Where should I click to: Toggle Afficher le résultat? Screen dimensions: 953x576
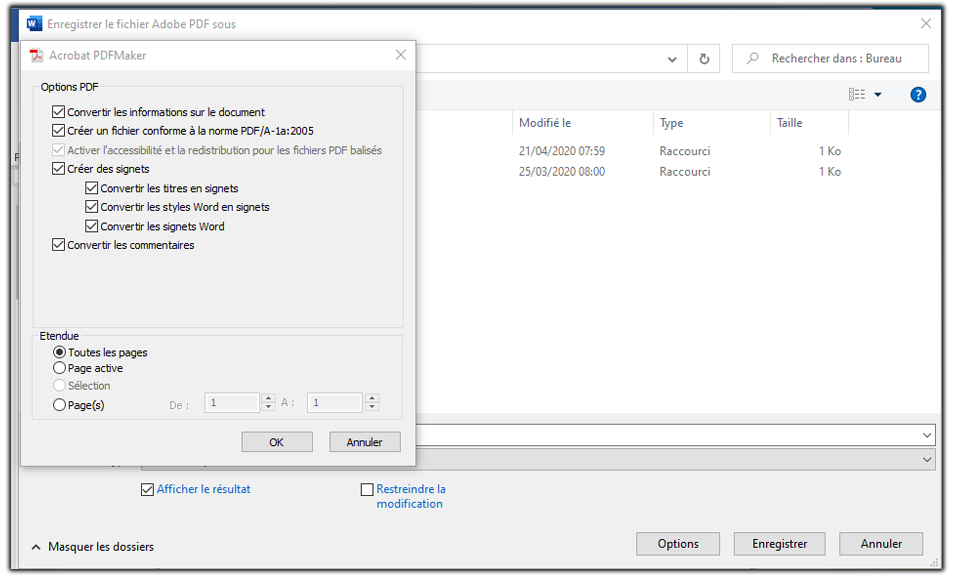point(148,489)
